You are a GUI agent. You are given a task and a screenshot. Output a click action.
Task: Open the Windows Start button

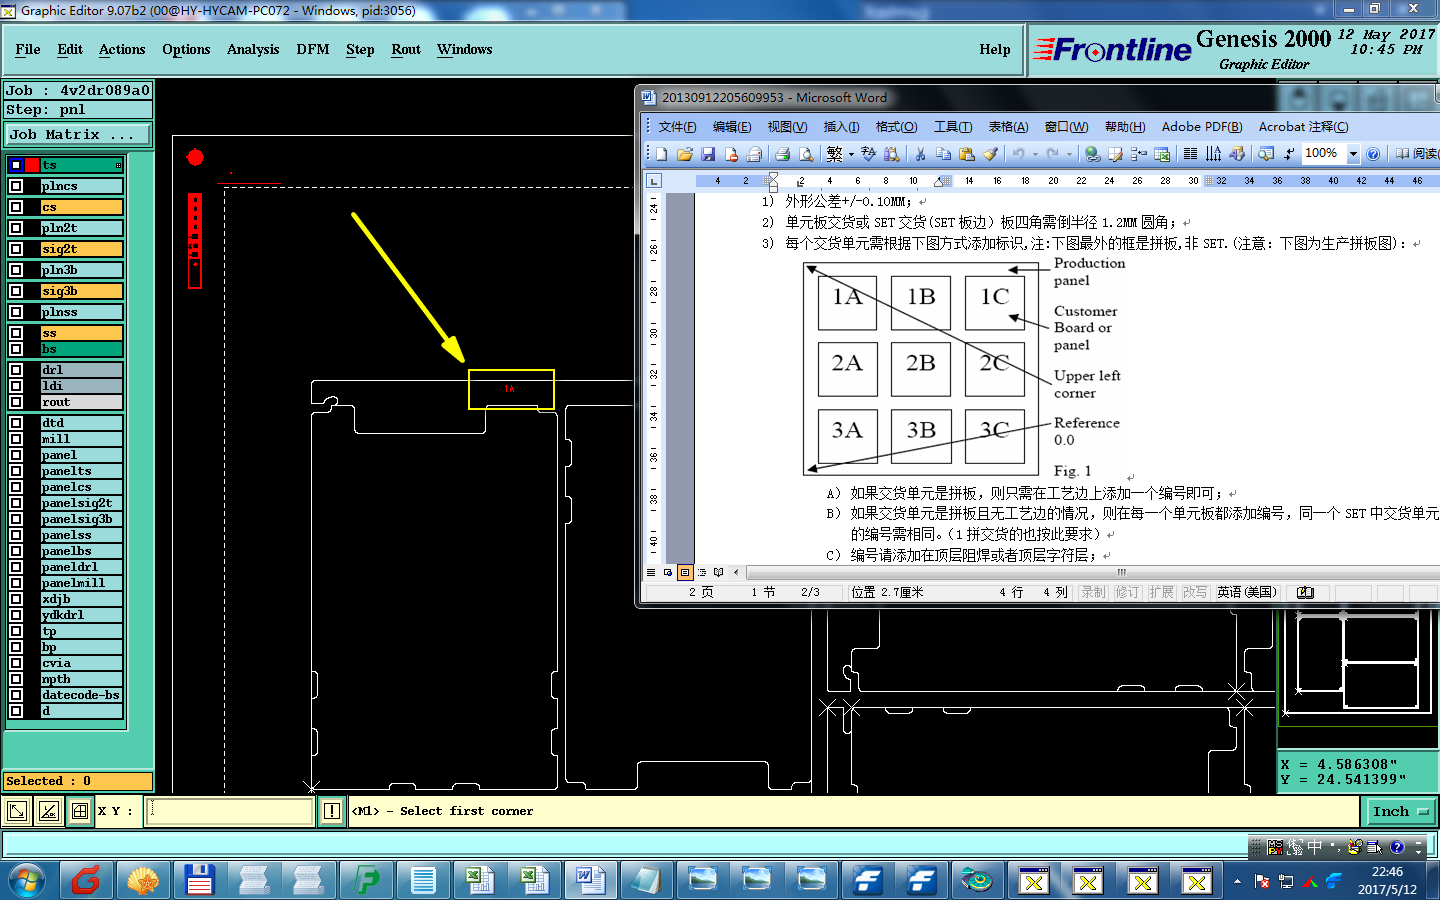(x=27, y=880)
